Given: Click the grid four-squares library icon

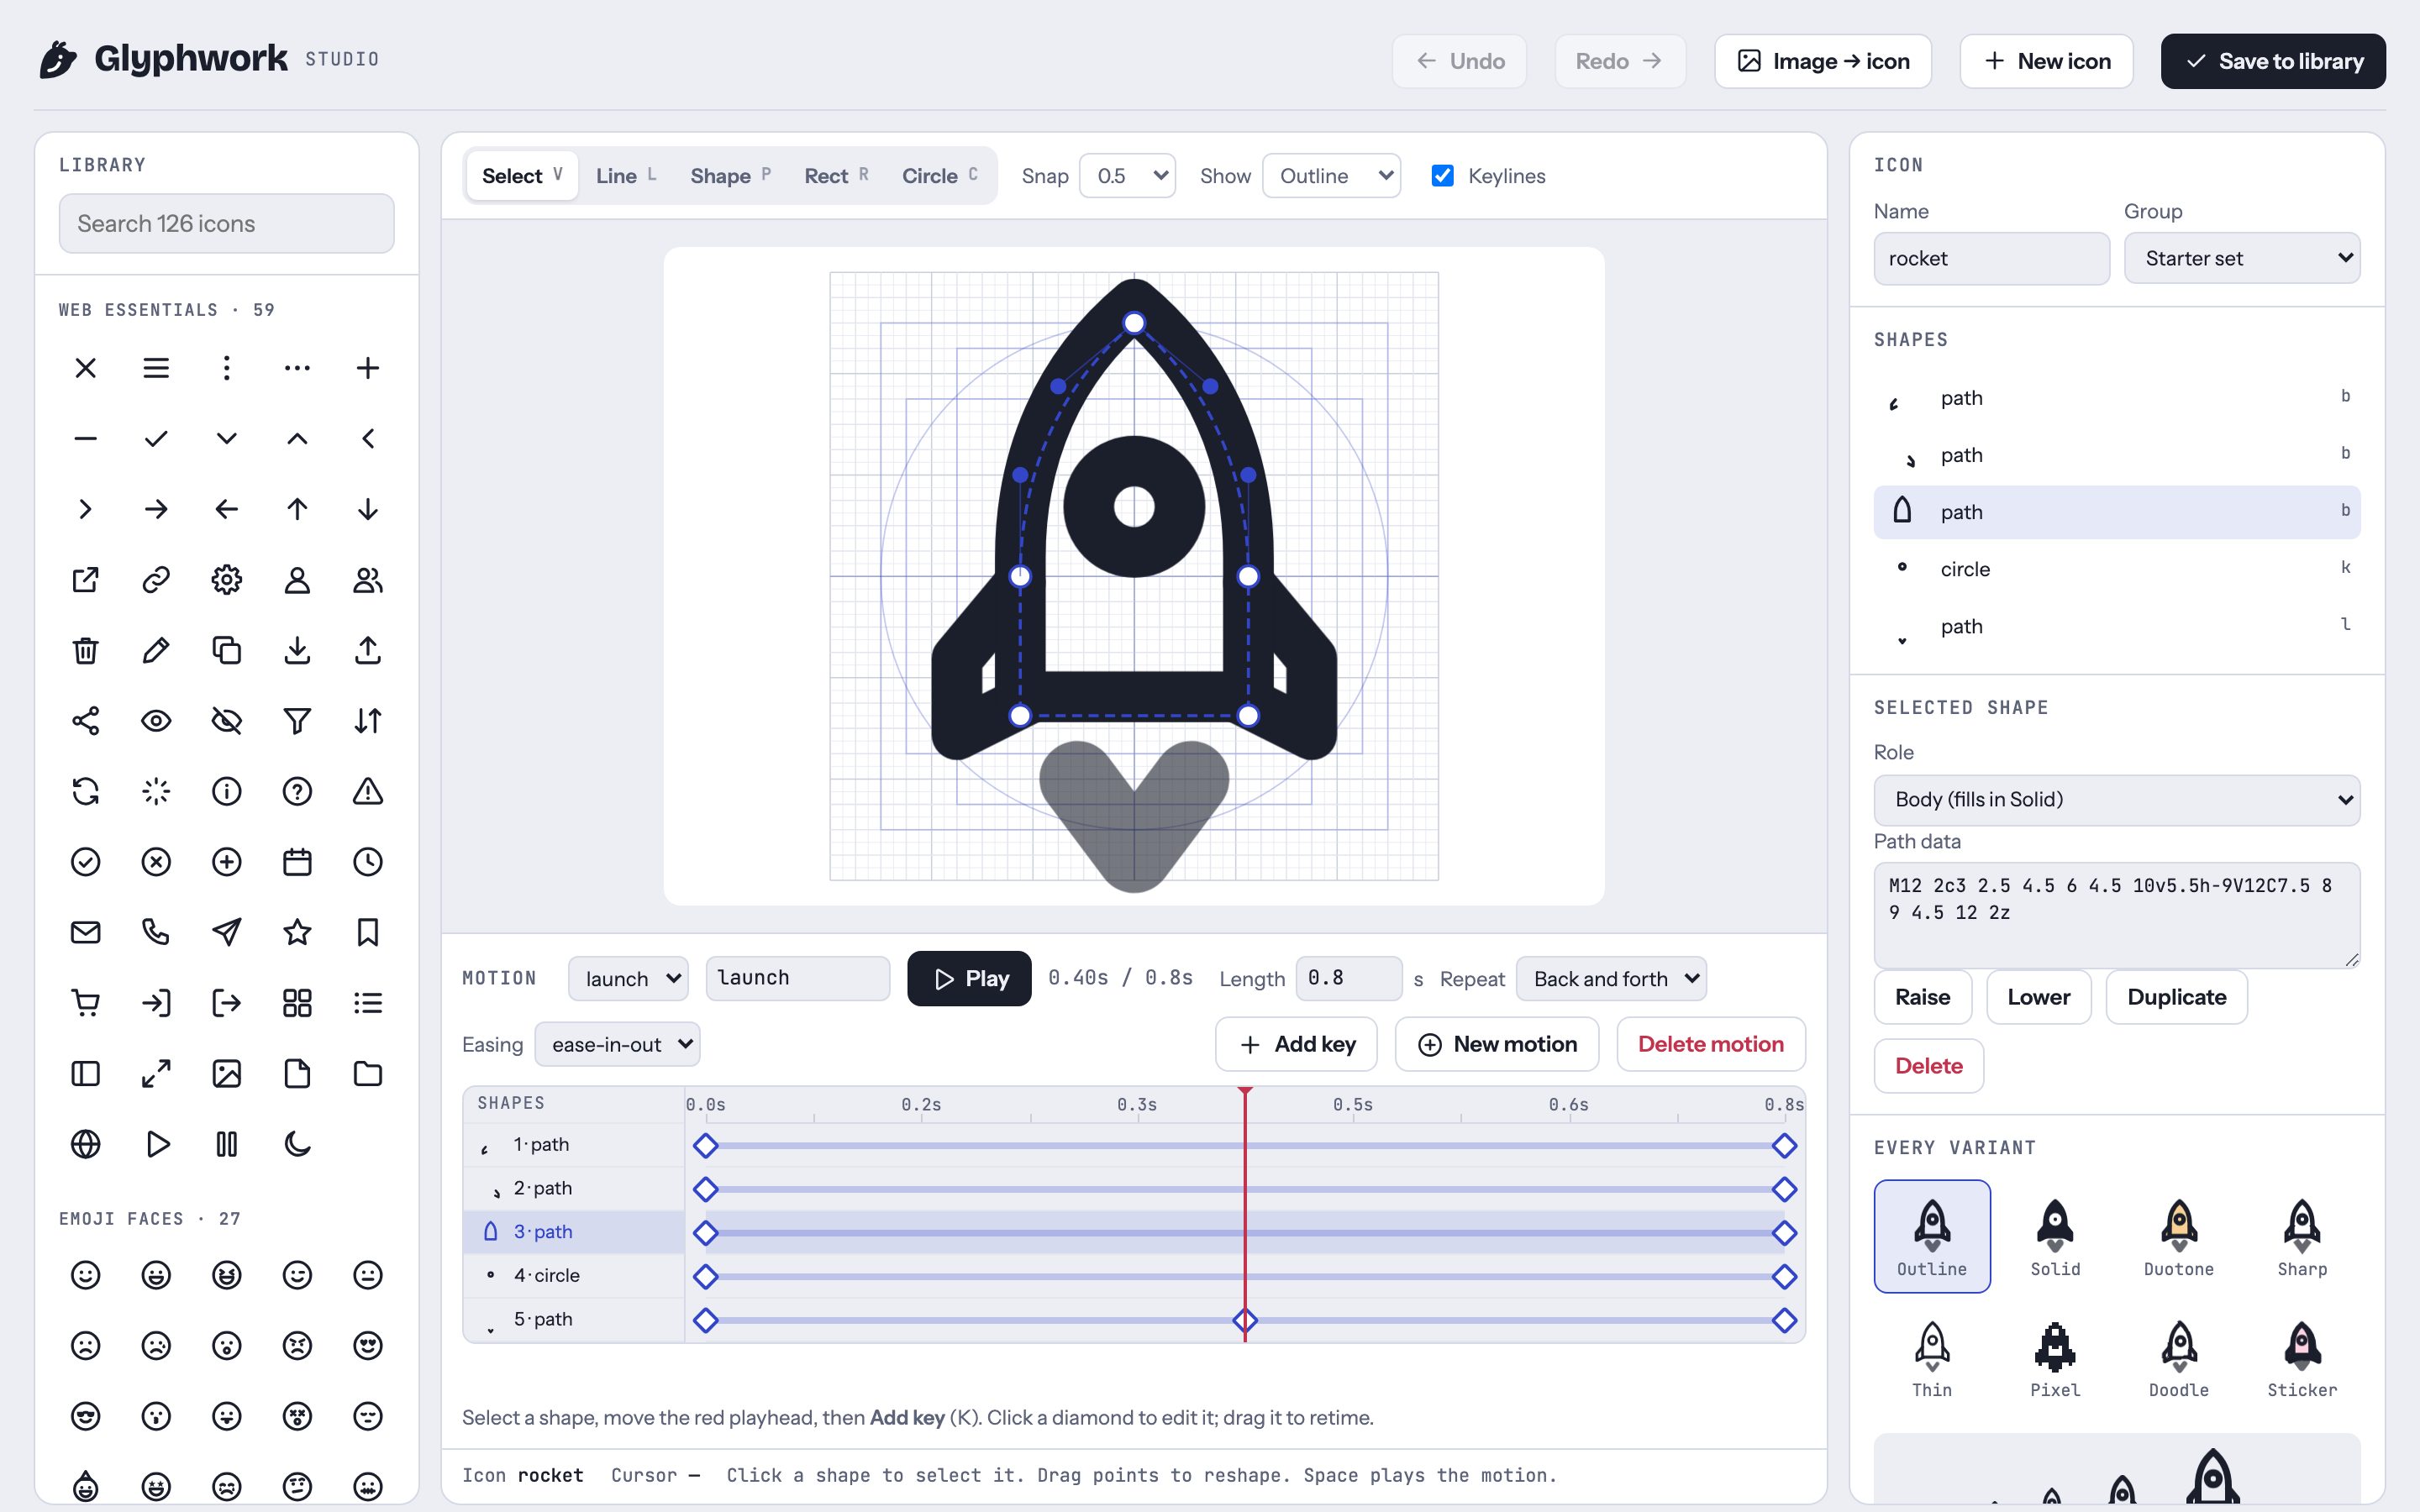Looking at the screenshot, I should click(297, 1003).
